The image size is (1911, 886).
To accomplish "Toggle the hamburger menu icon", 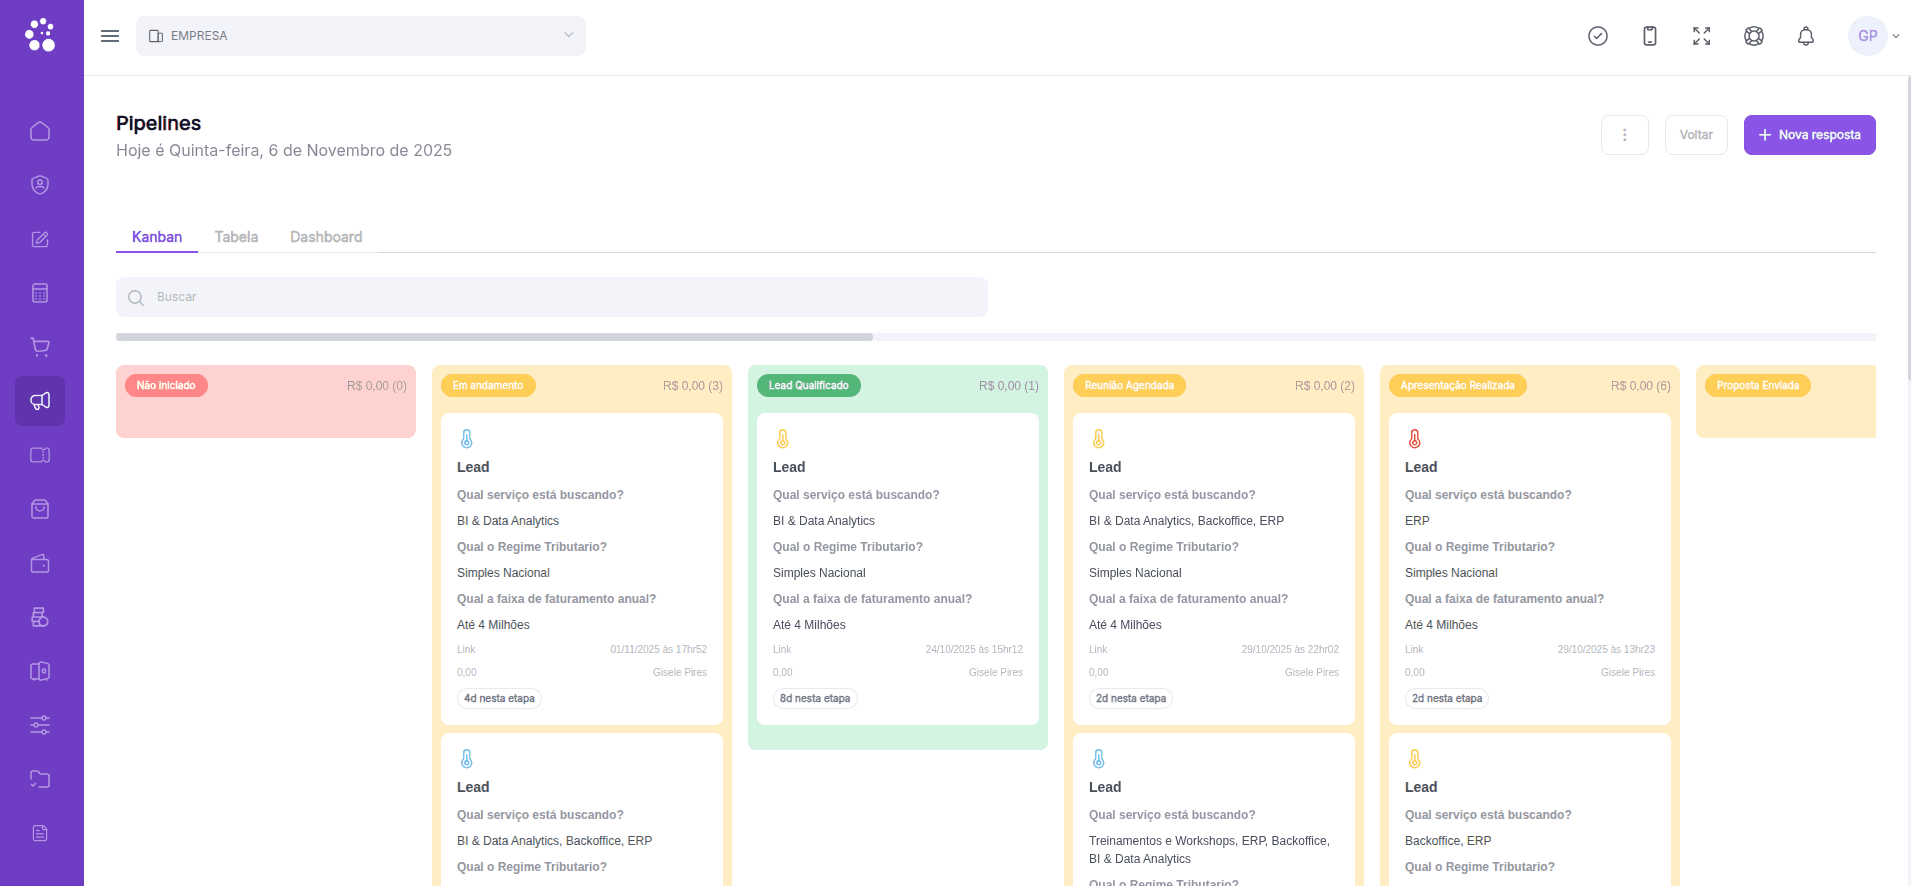I will (110, 36).
